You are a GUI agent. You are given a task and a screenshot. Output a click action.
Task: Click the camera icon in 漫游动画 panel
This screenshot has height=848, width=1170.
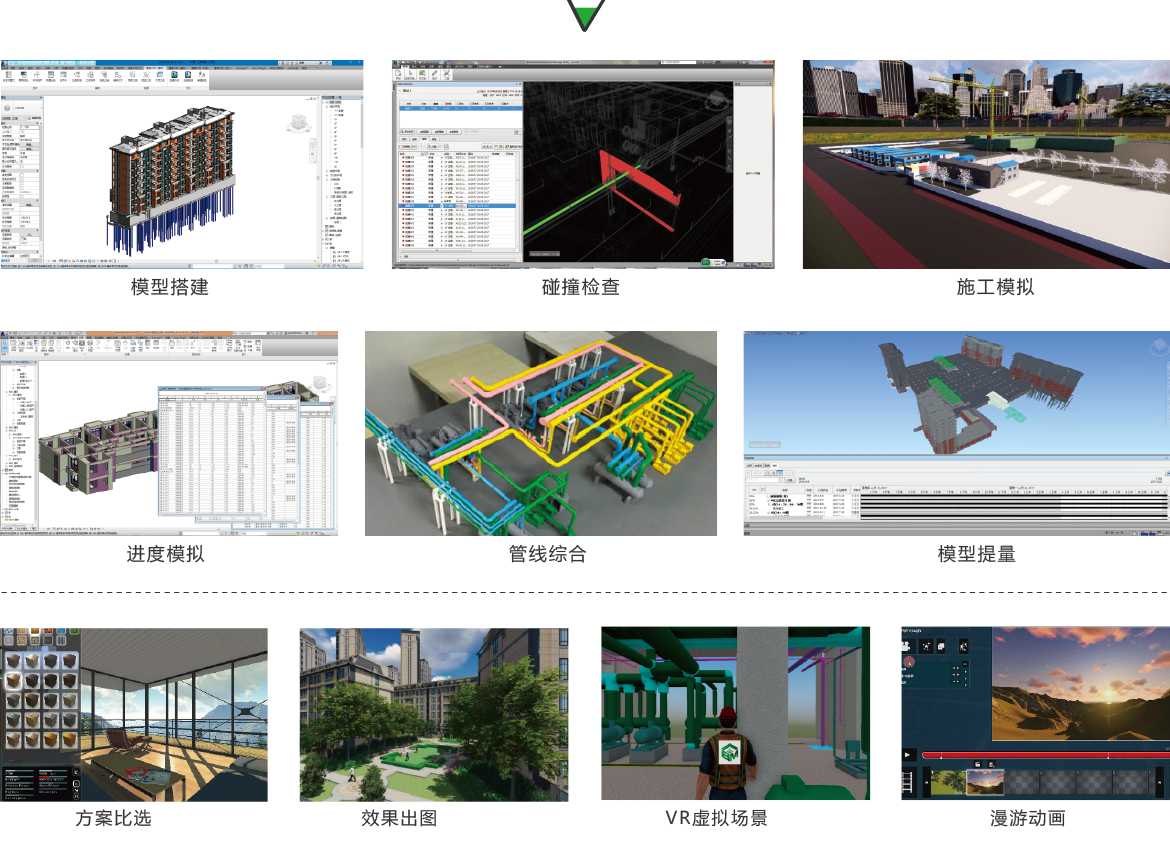(x=908, y=647)
